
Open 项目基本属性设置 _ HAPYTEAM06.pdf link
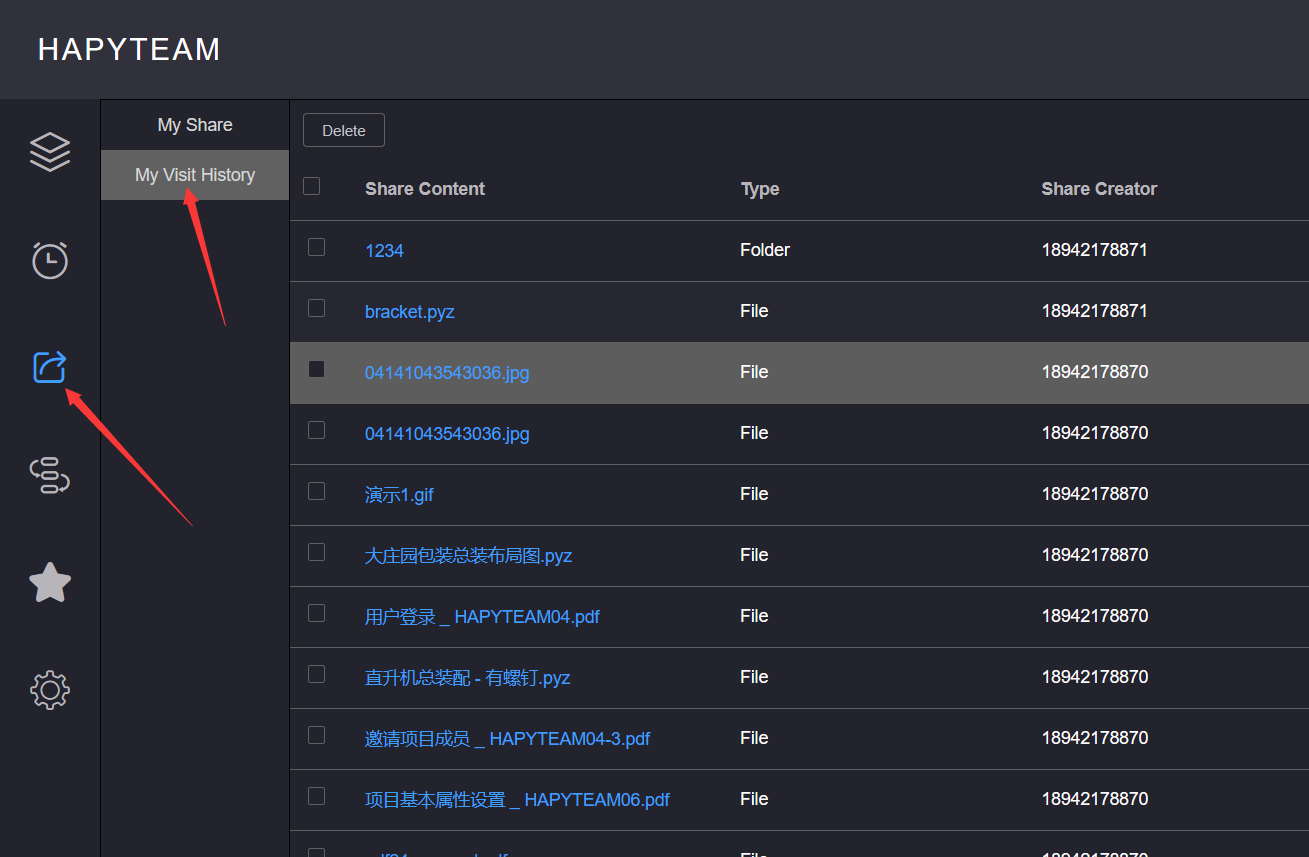517,800
